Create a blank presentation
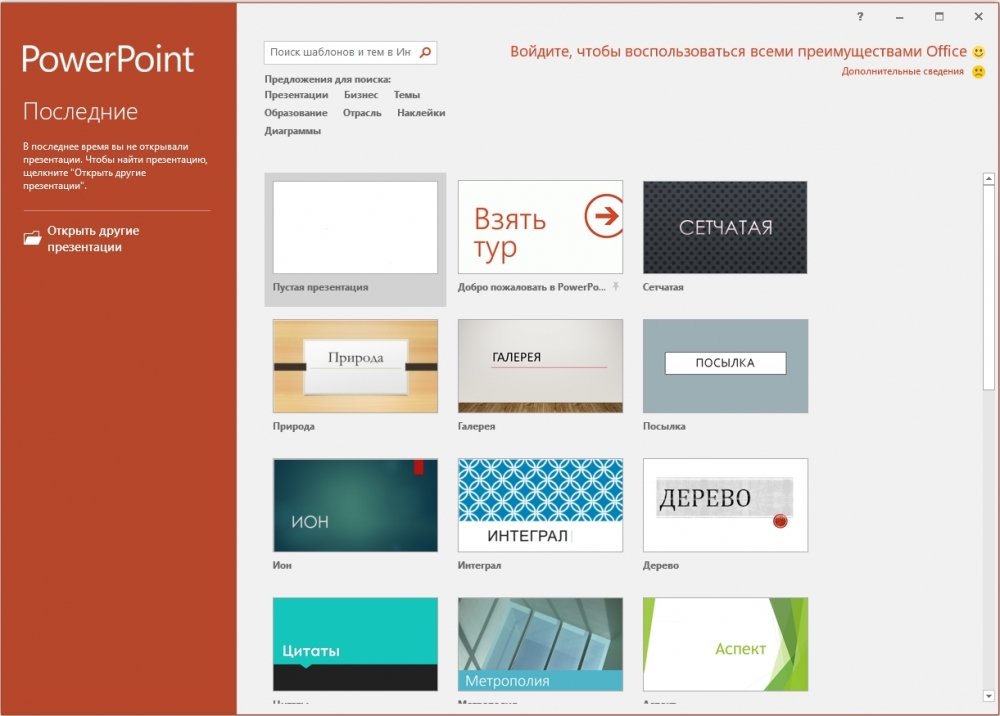Viewport: 1000px width, 716px height. pyautogui.click(x=355, y=228)
